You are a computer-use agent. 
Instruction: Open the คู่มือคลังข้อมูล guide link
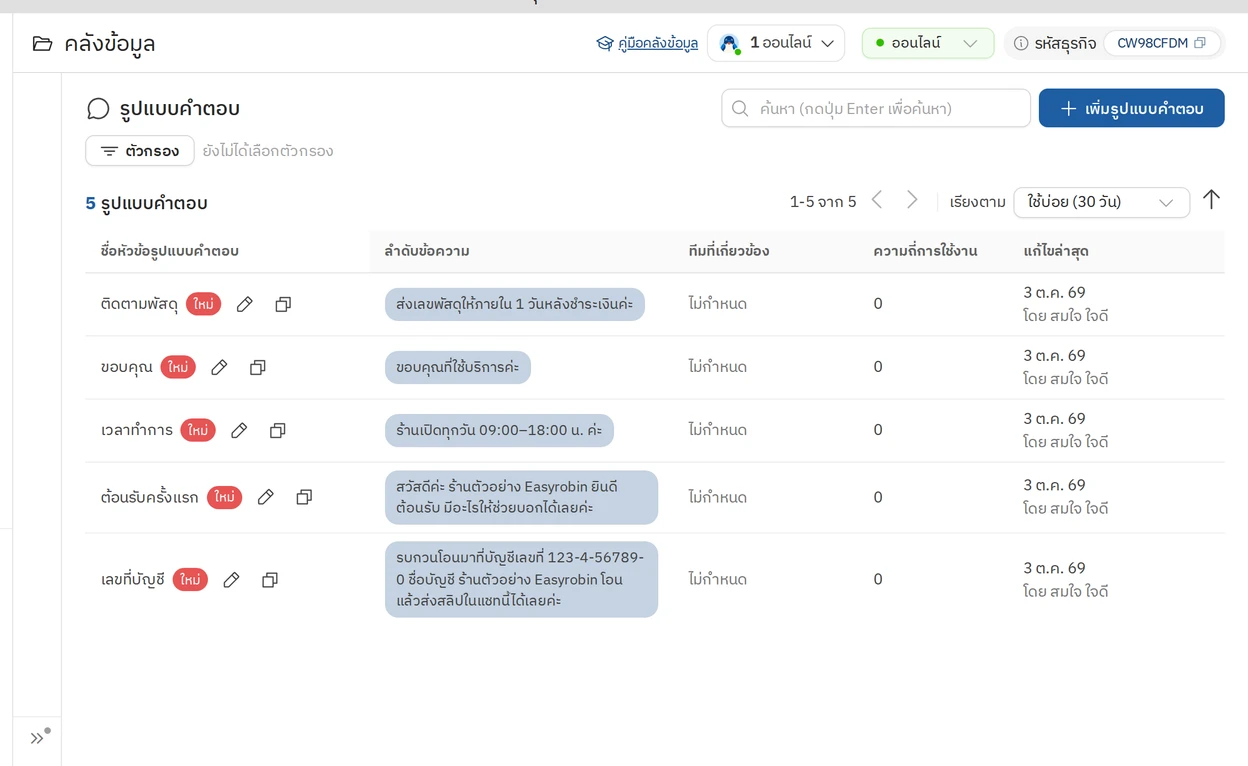(647, 43)
